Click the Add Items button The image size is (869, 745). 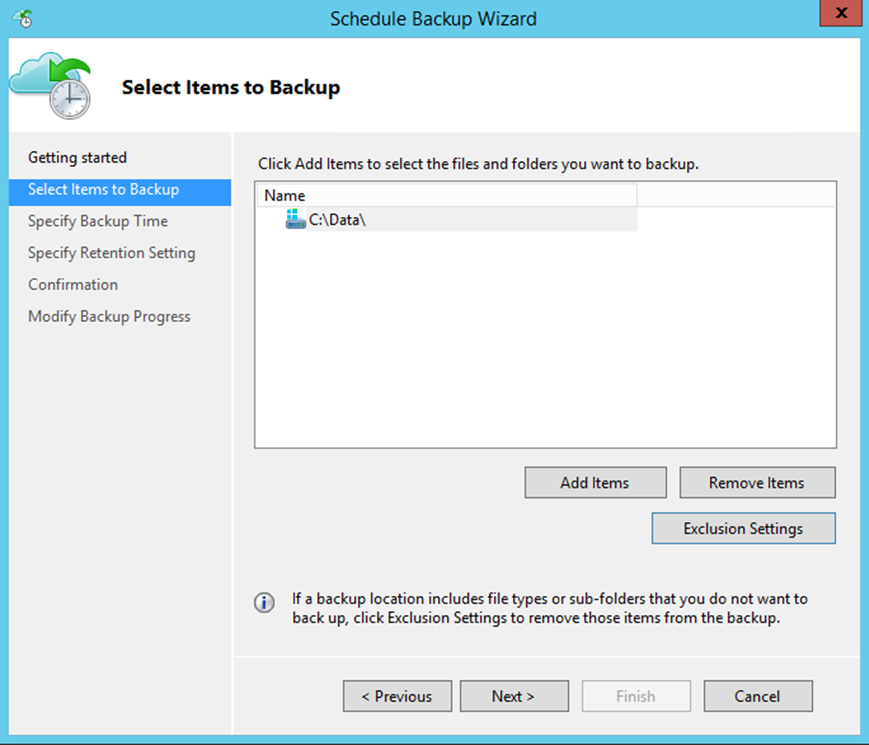(595, 482)
